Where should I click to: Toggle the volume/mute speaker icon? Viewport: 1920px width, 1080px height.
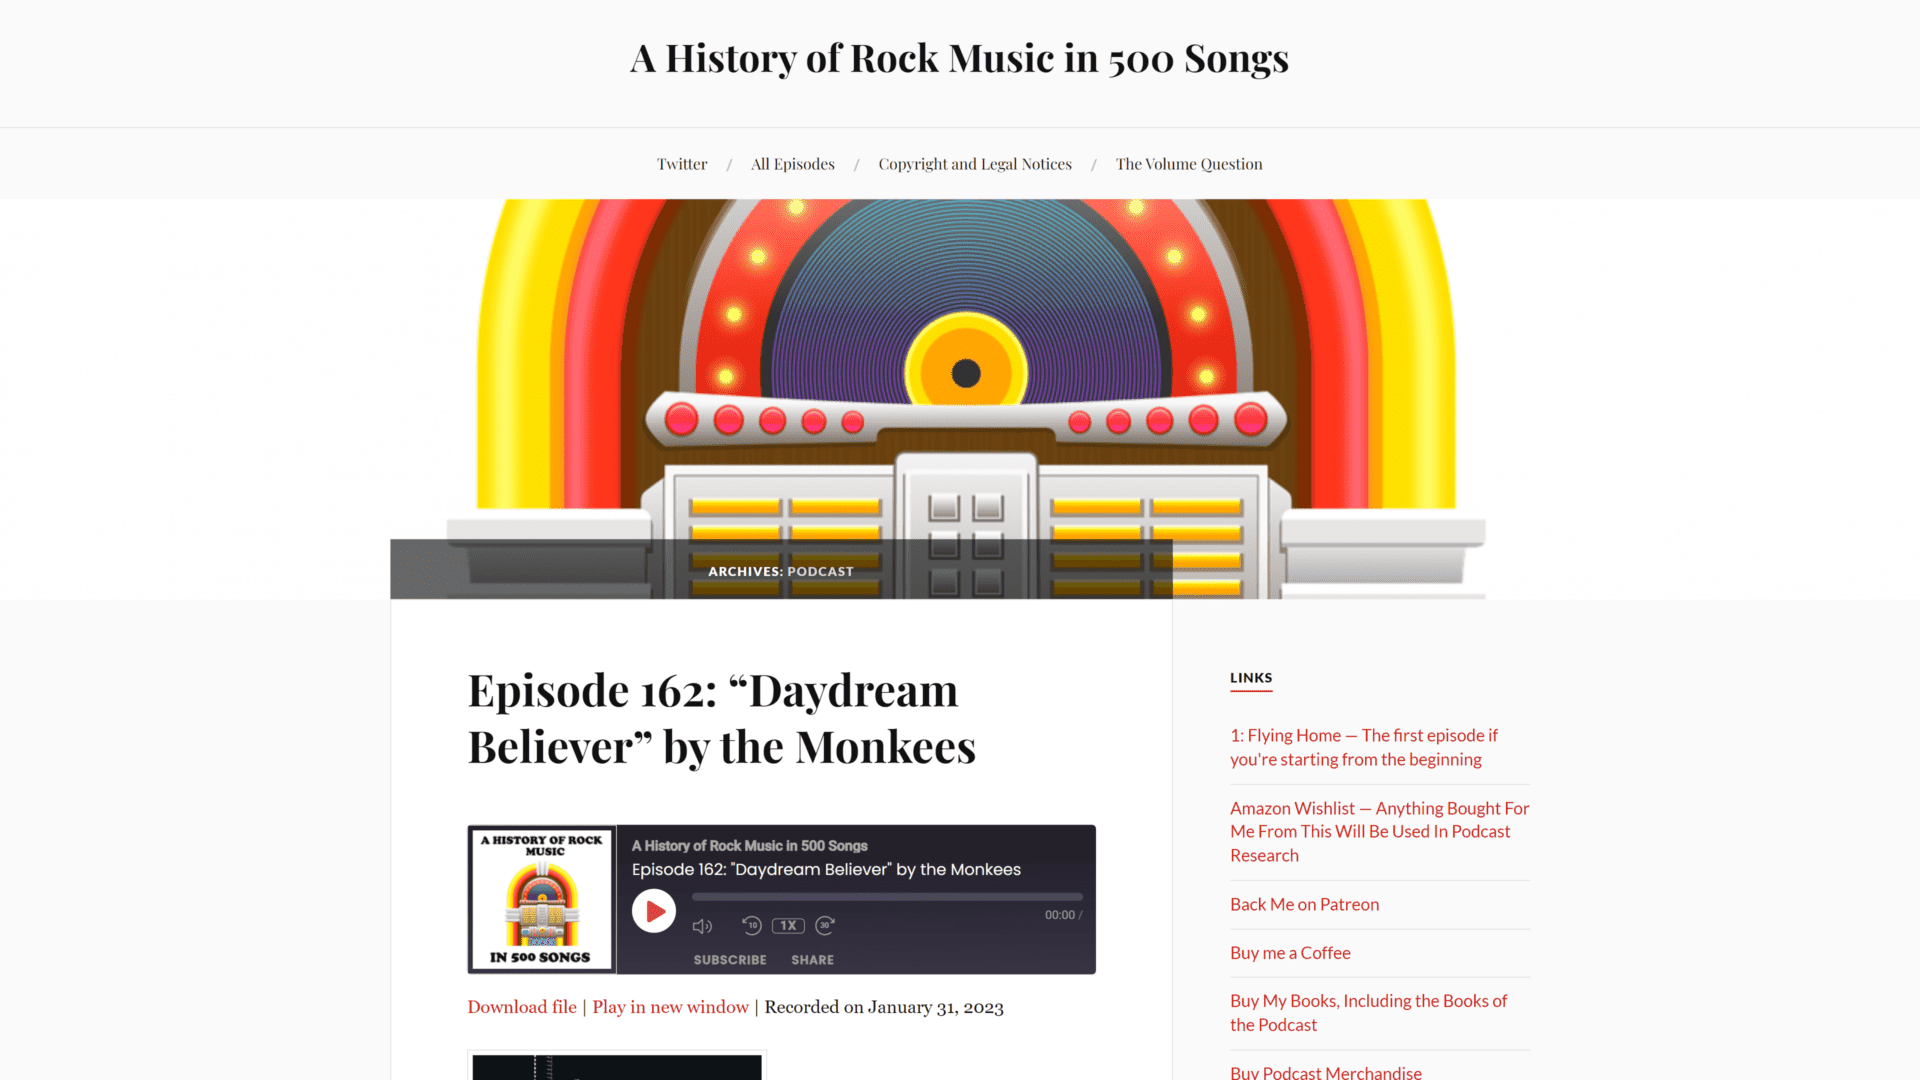[x=703, y=924]
